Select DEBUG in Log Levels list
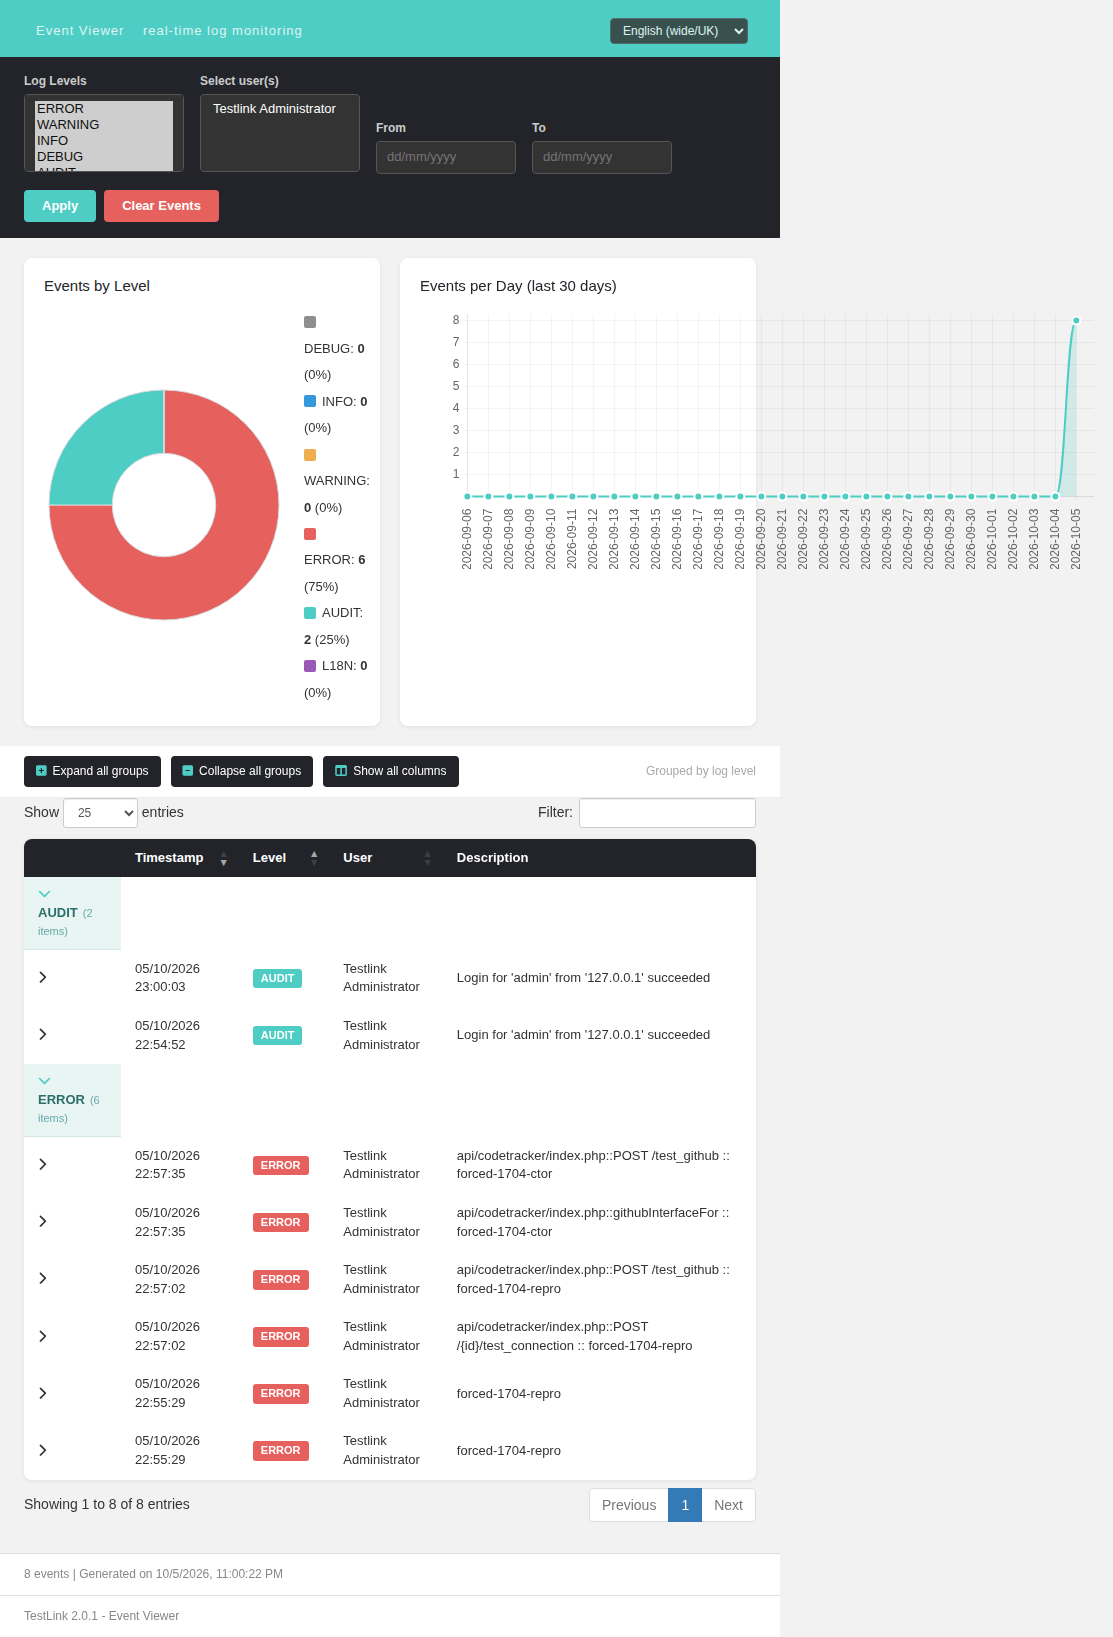 pyautogui.click(x=104, y=157)
